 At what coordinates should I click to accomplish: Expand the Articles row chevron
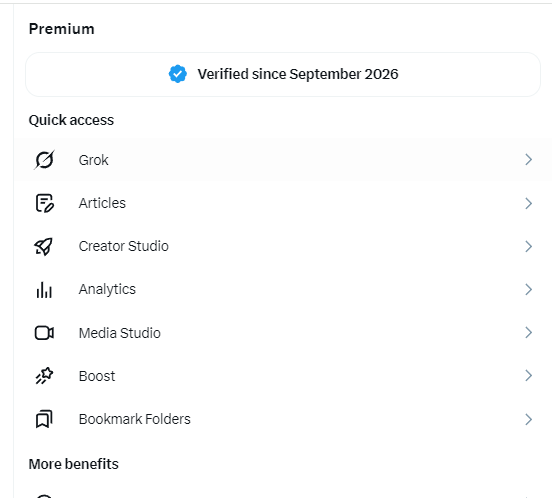[x=528, y=203]
